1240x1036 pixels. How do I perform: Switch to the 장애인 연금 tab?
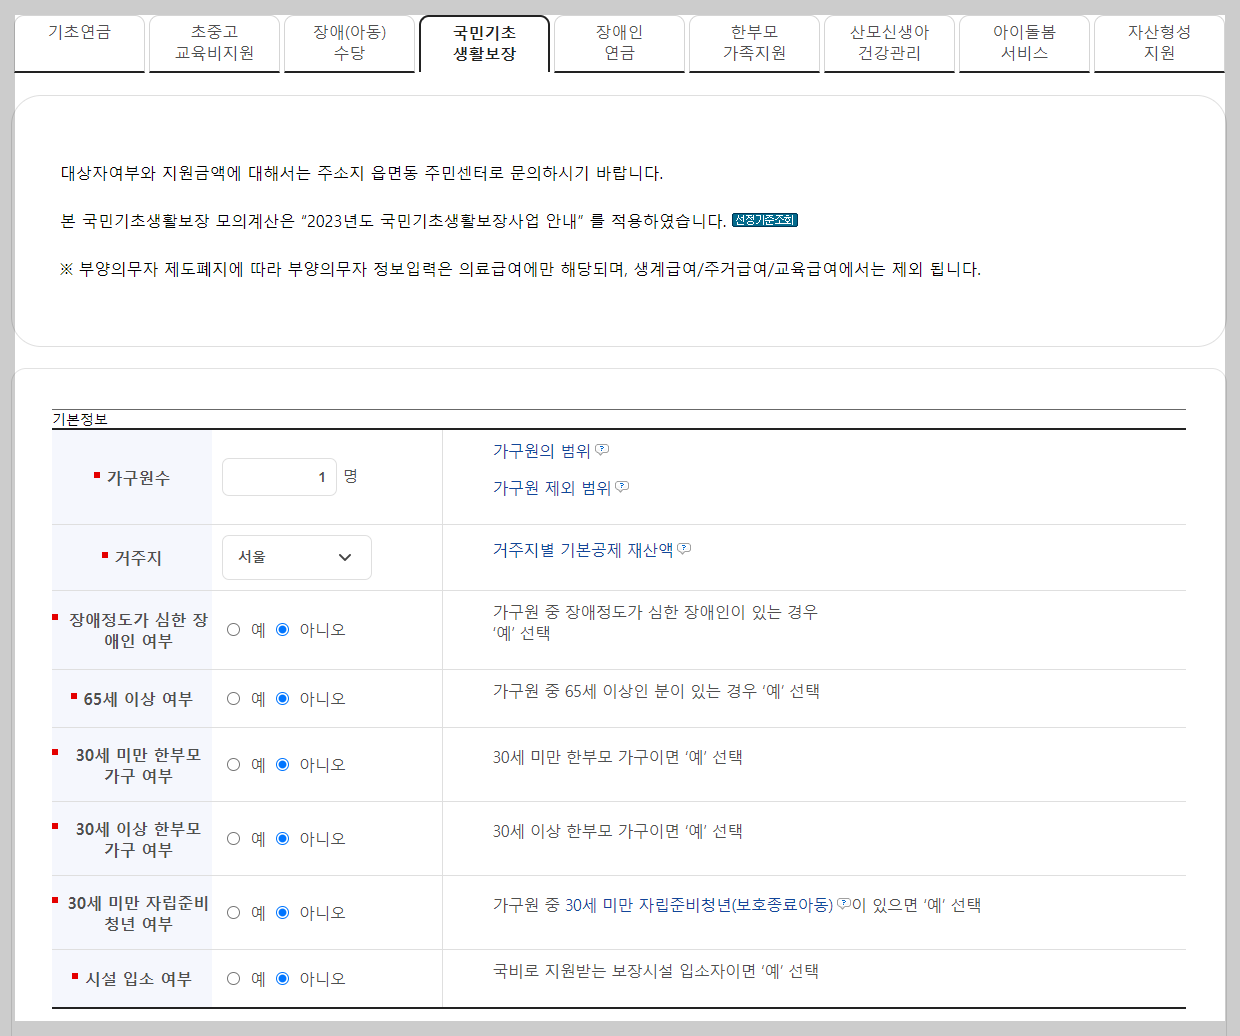click(618, 43)
